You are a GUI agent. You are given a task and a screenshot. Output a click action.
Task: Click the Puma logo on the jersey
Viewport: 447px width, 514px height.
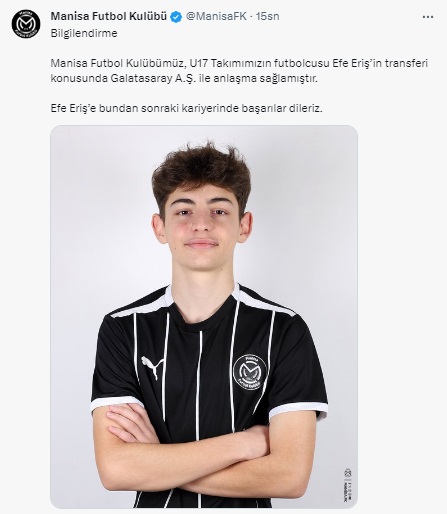[x=152, y=367]
